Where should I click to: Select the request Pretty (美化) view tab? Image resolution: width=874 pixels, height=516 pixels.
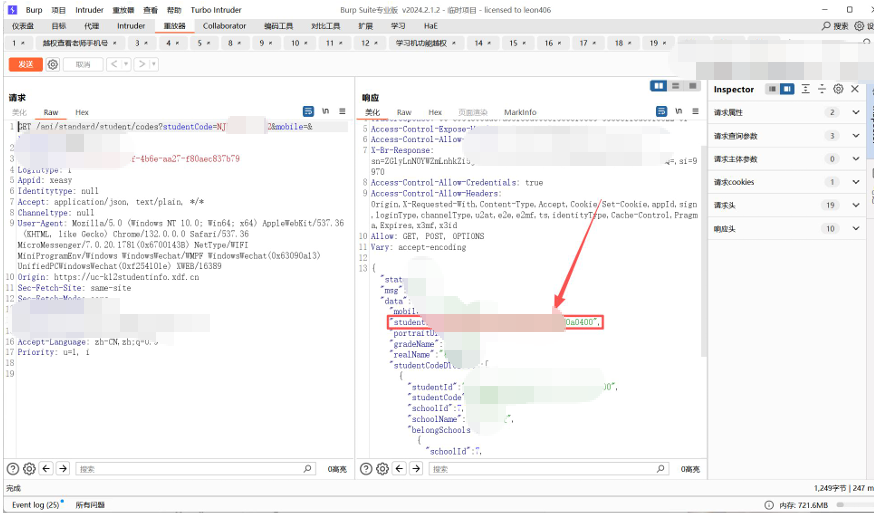[x=20, y=113]
